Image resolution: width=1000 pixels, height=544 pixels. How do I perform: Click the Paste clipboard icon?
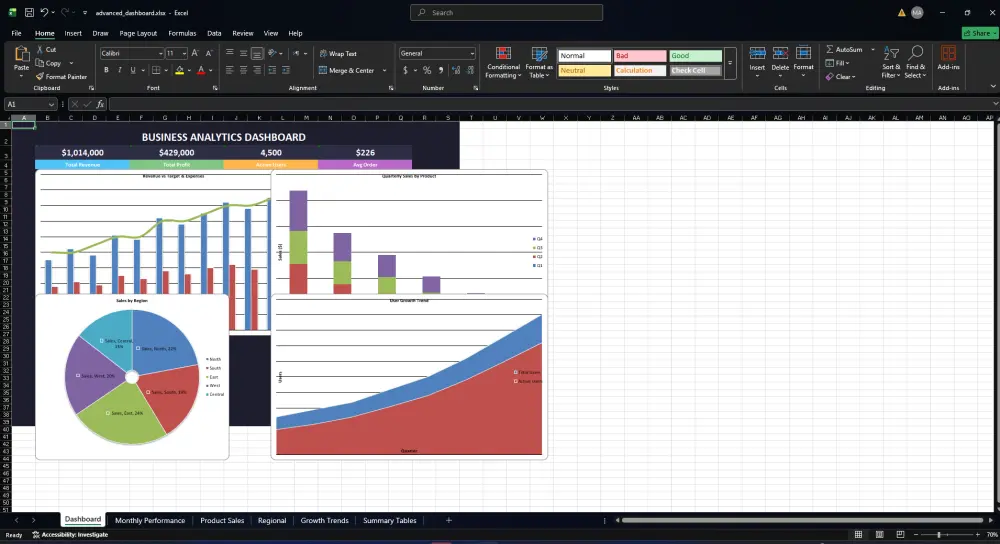pos(22,54)
